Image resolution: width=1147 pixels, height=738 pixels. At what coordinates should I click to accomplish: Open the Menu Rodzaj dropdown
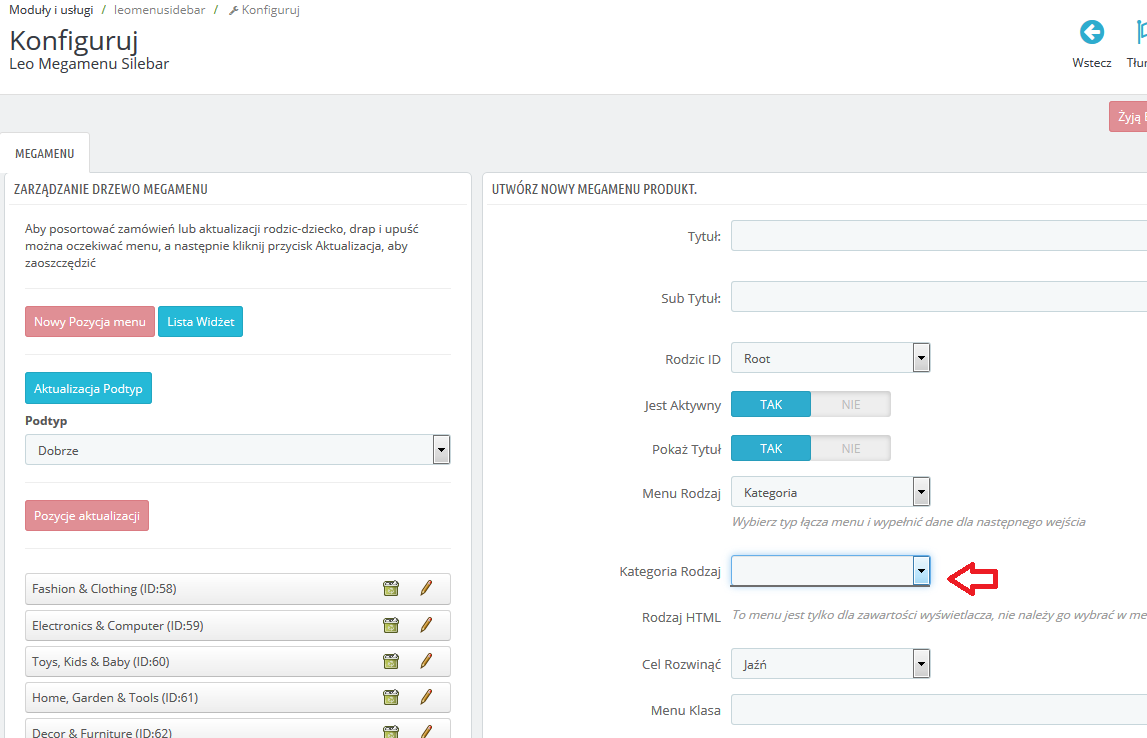(x=830, y=492)
